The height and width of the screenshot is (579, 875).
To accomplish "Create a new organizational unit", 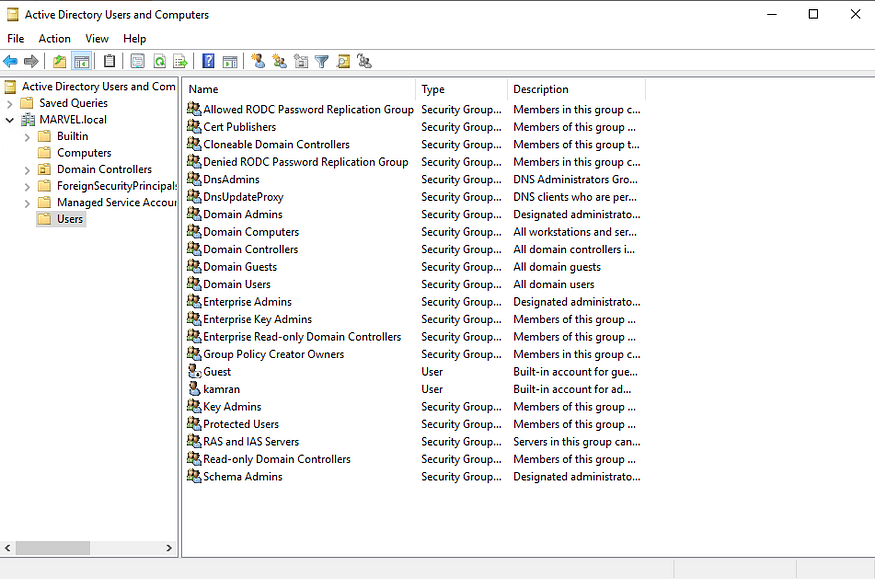I will pos(300,61).
